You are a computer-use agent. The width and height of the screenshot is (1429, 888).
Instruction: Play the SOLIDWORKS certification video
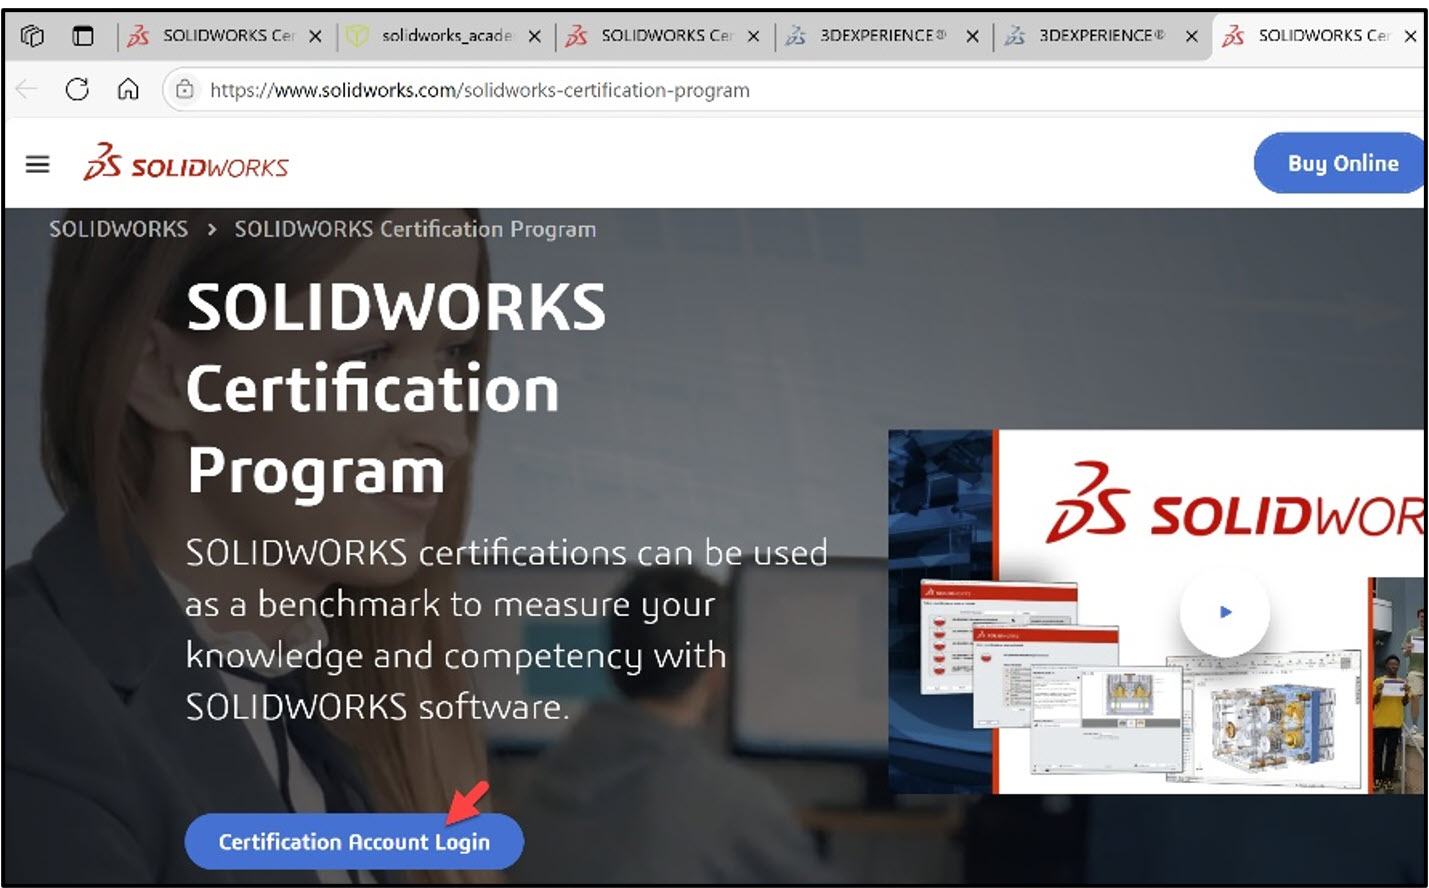click(1225, 612)
